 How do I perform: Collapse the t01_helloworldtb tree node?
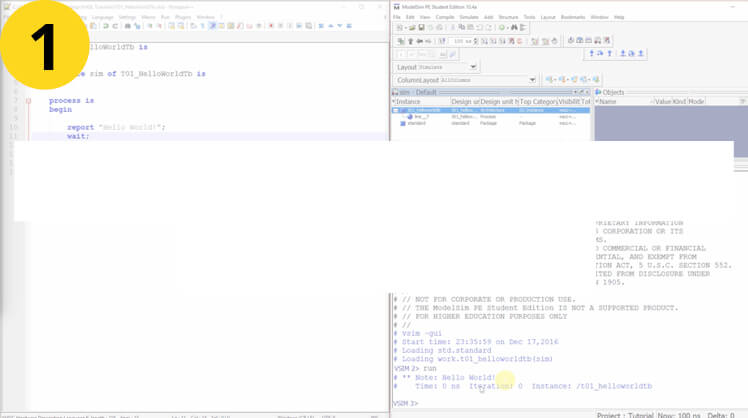coord(395,110)
